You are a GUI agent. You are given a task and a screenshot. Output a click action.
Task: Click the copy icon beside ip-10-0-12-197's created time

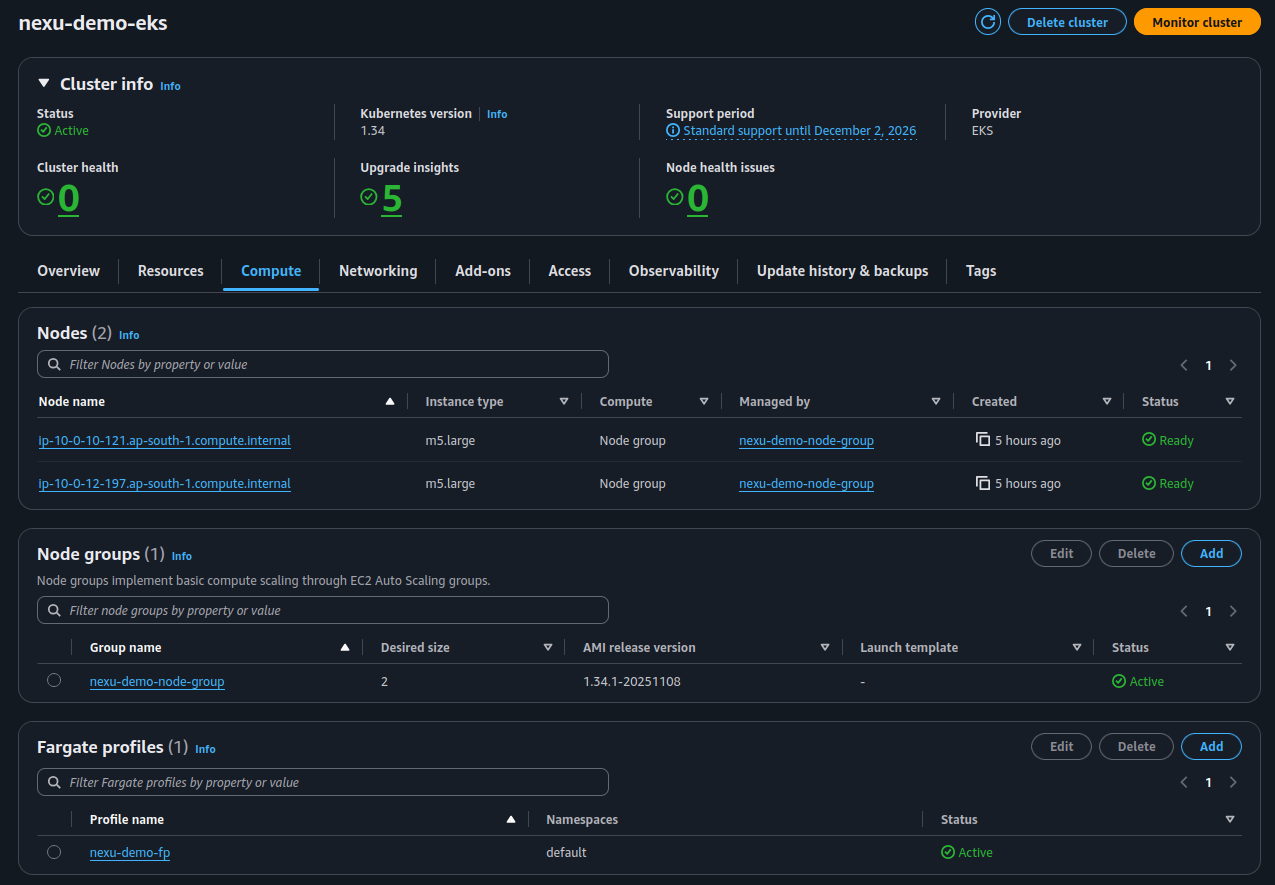(x=983, y=483)
